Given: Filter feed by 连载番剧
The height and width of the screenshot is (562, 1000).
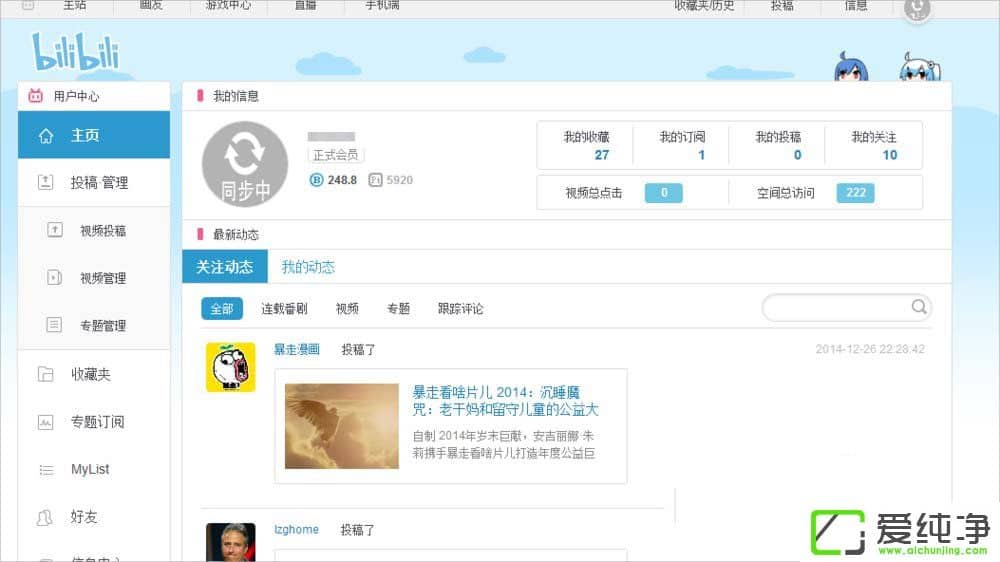Looking at the screenshot, I should click(x=284, y=309).
